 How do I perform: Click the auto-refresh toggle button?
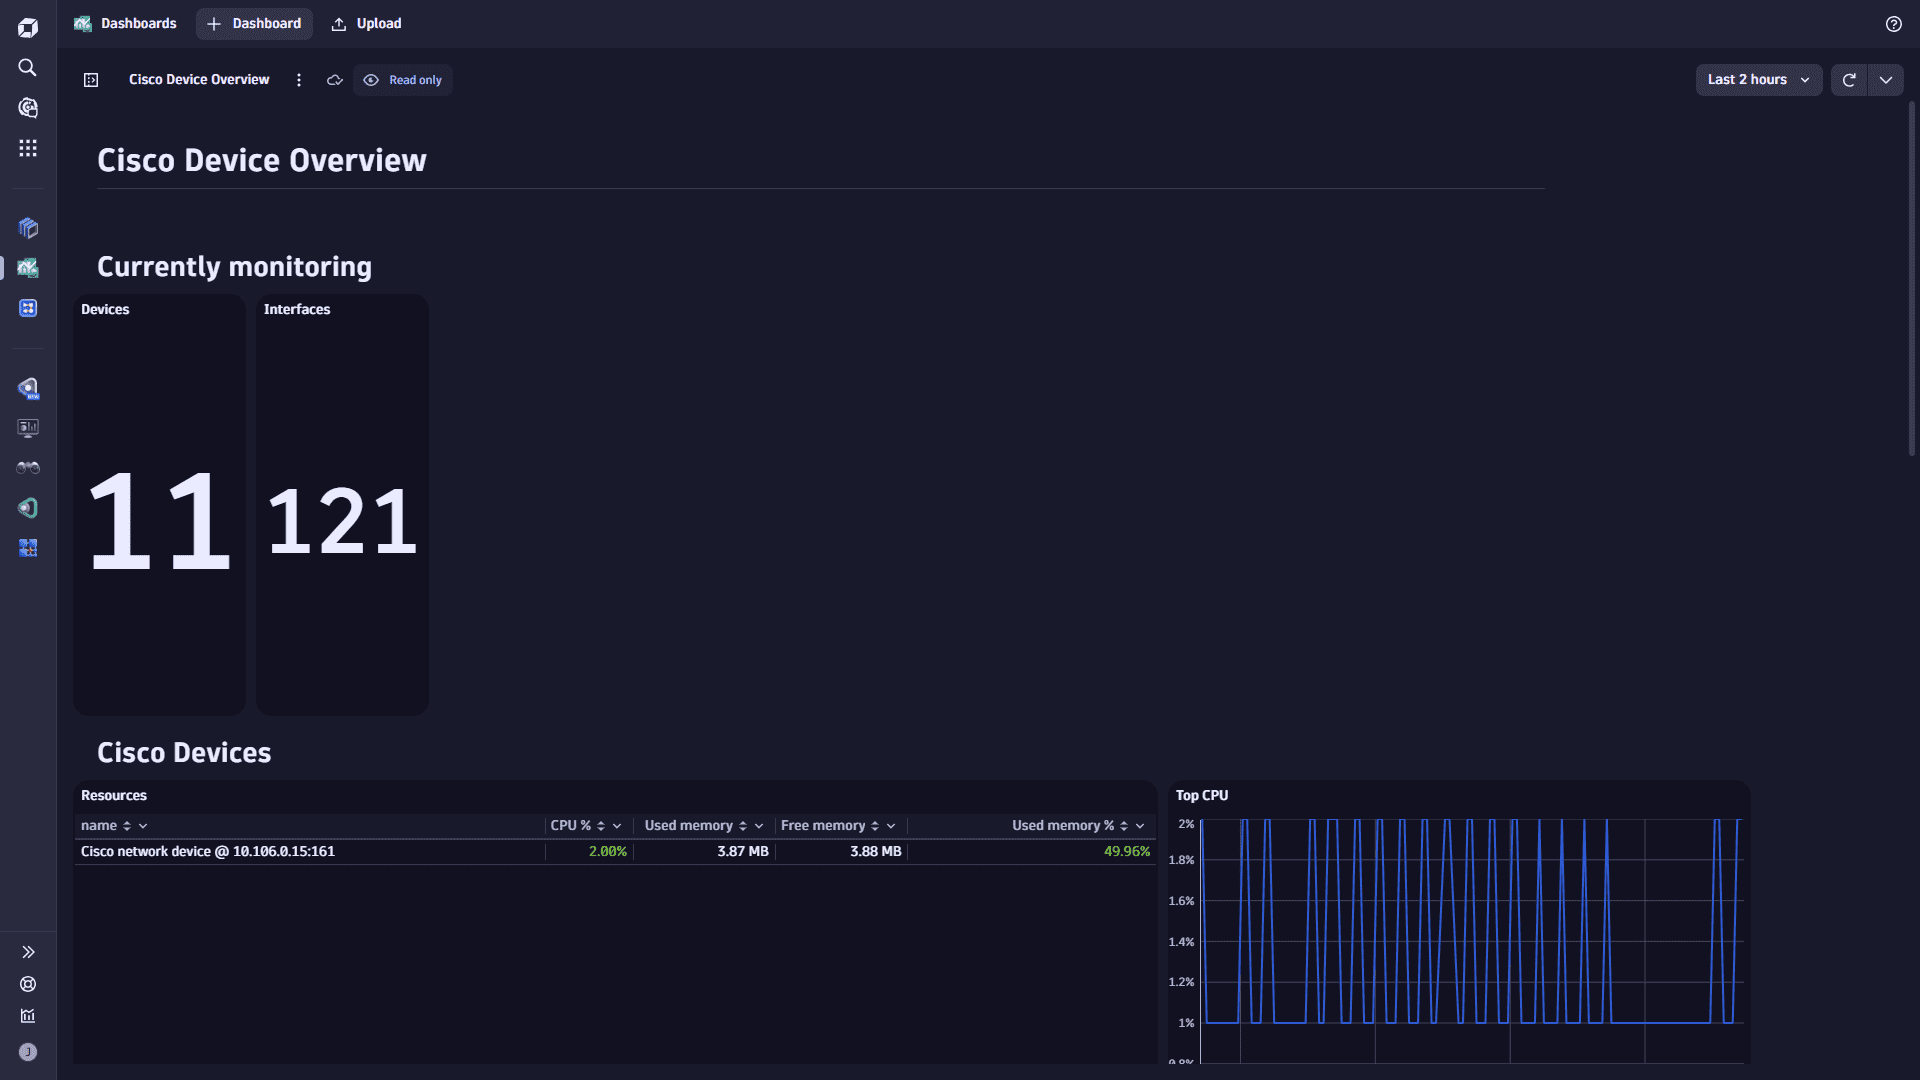pos(1886,79)
